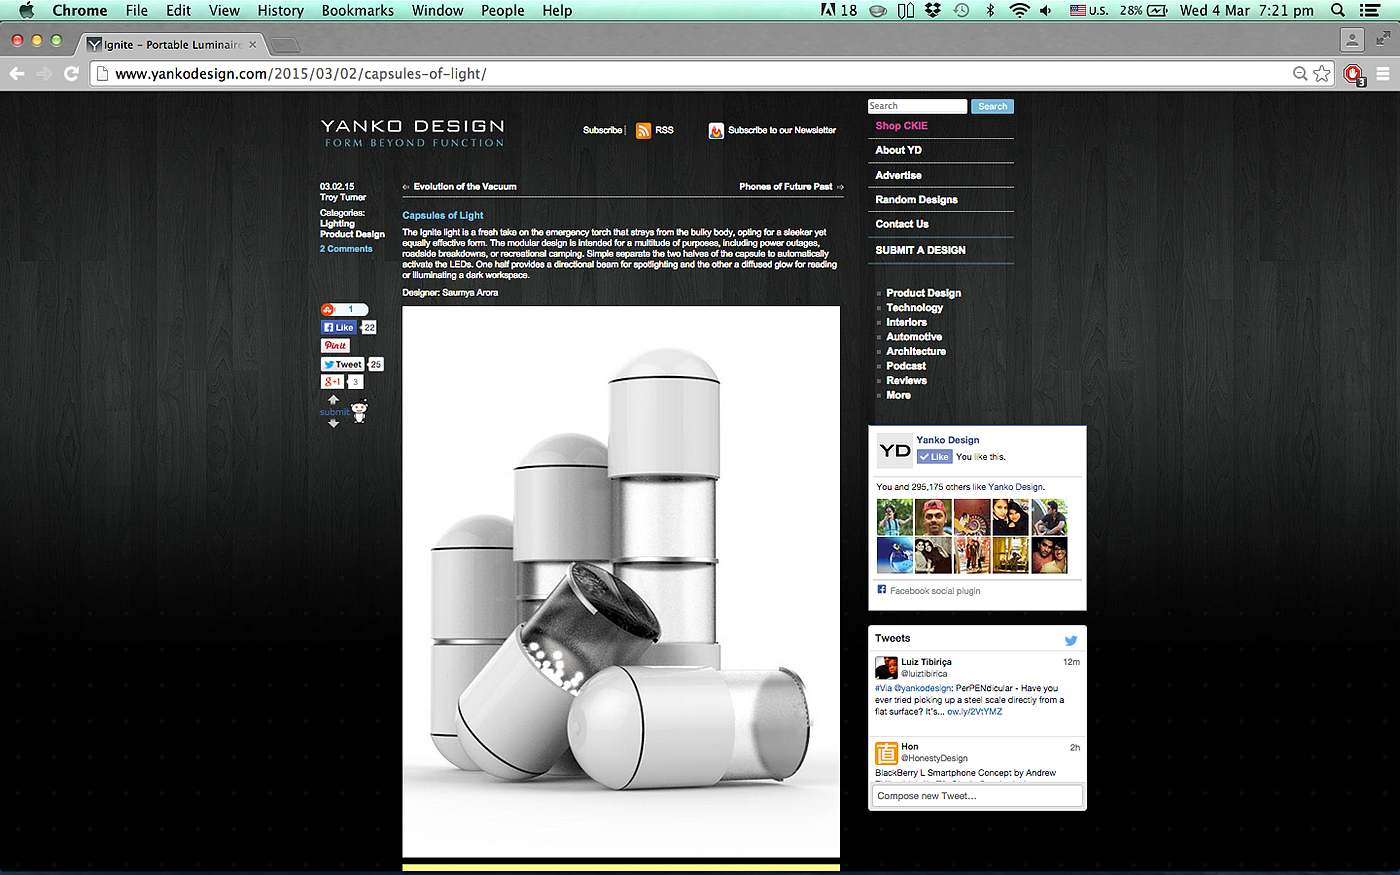Open the File menu

click(x=137, y=10)
